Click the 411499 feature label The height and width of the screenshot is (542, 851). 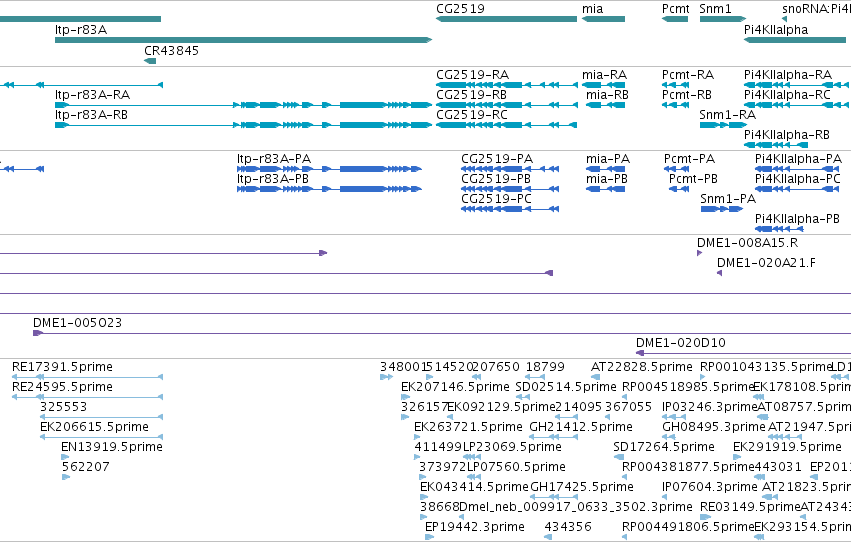438,447
